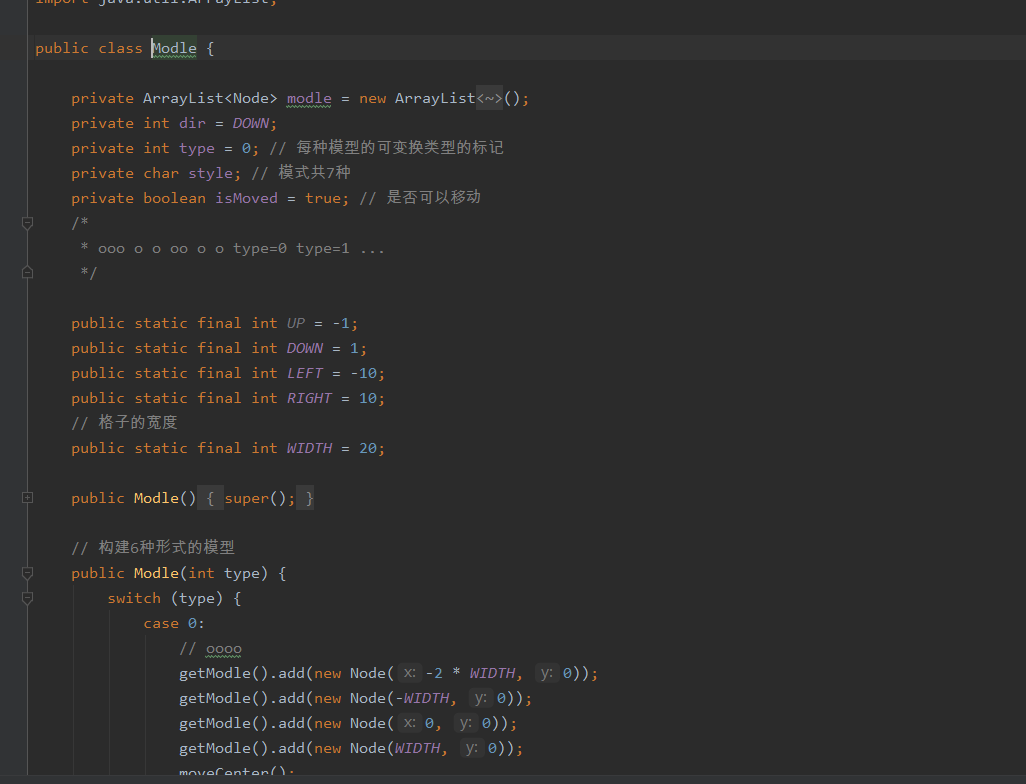Collapse the comment fold marker at */
The height and width of the screenshot is (784, 1026).
pos(27,272)
